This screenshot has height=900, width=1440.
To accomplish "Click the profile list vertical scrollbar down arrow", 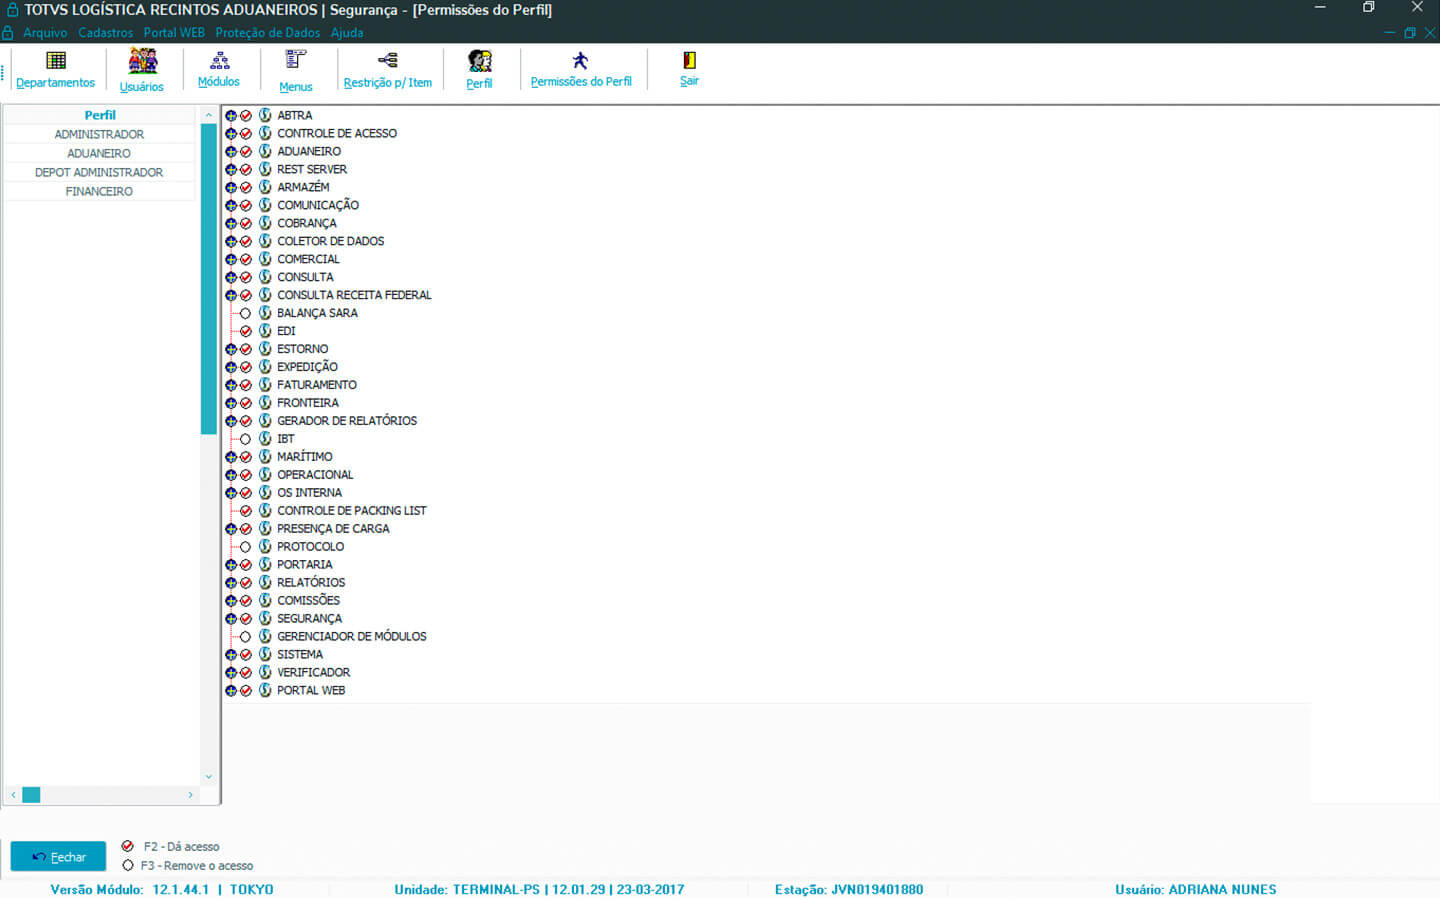I will 209,777.
